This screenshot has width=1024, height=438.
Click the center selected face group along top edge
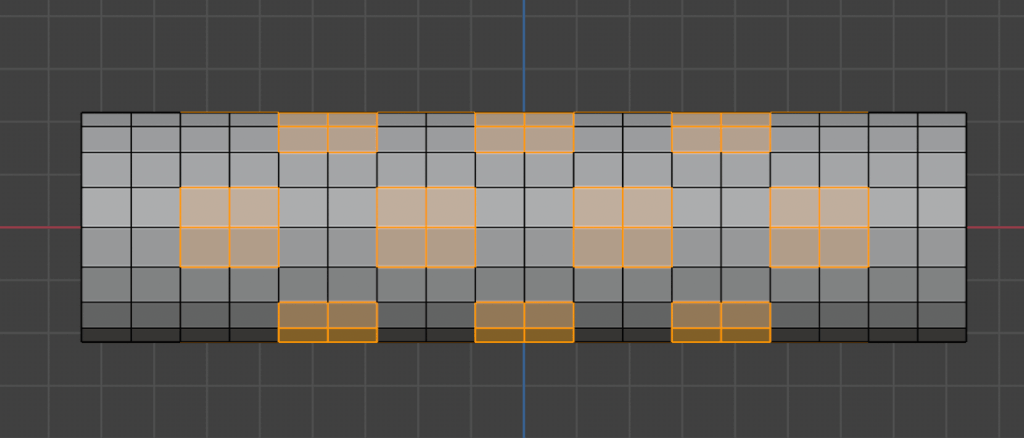[x=524, y=132]
